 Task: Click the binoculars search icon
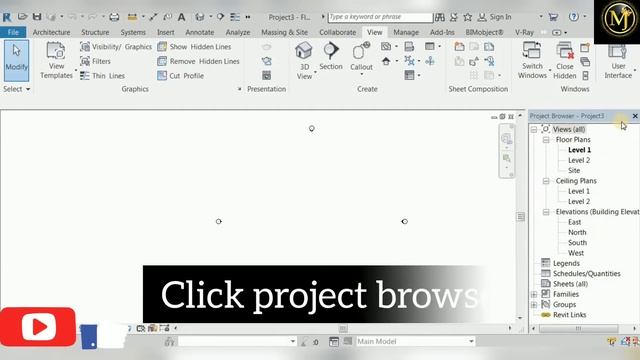(x=440, y=17)
